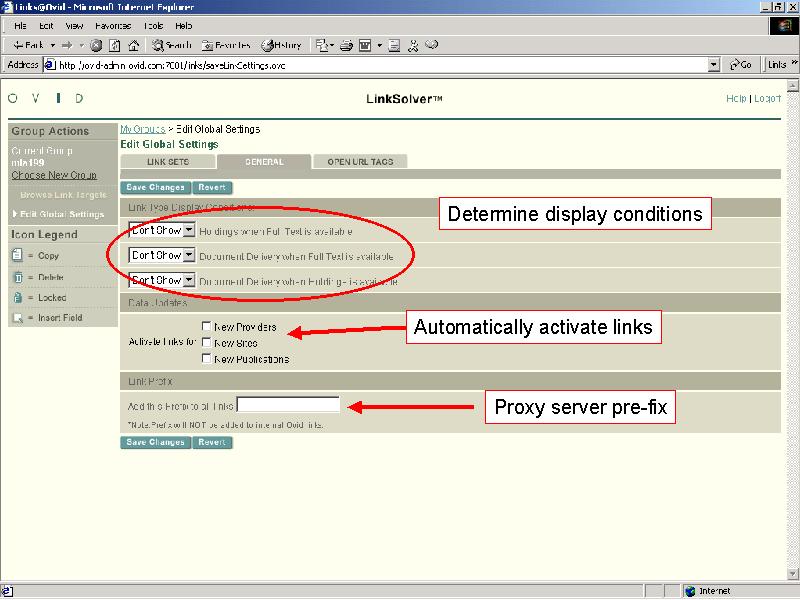The height and width of the screenshot is (600, 800).
Task: Click Revert button below the tabs
Action: tap(212, 188)
